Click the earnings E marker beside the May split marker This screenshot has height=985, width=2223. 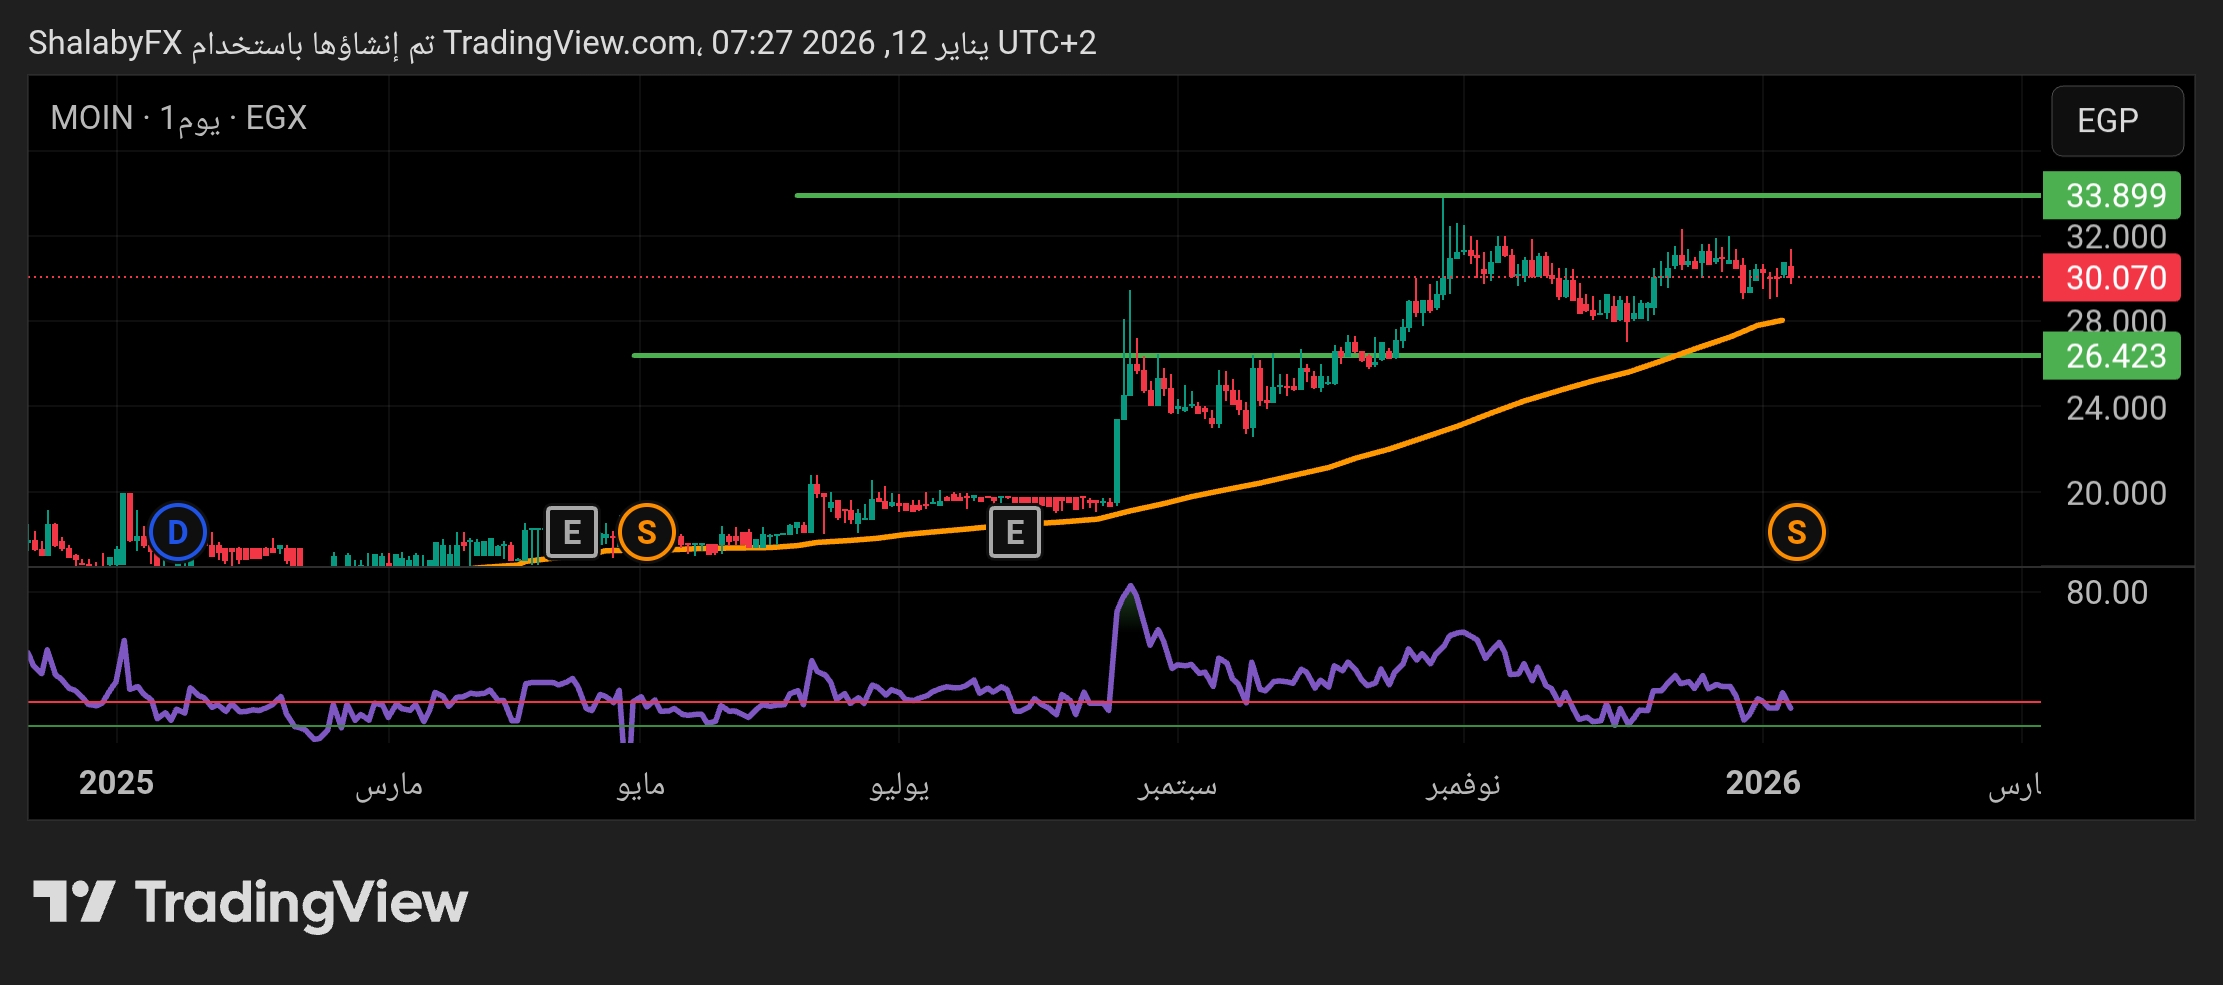572,532
